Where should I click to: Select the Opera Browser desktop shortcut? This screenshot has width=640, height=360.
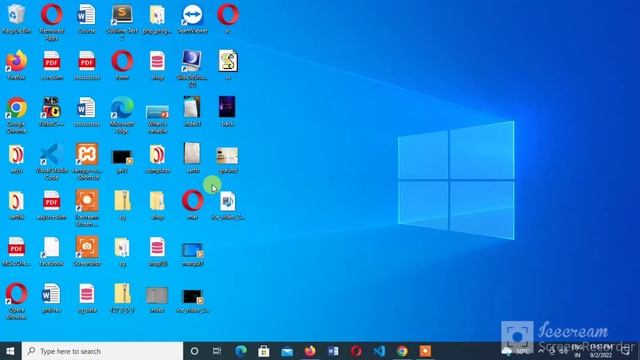16,301
